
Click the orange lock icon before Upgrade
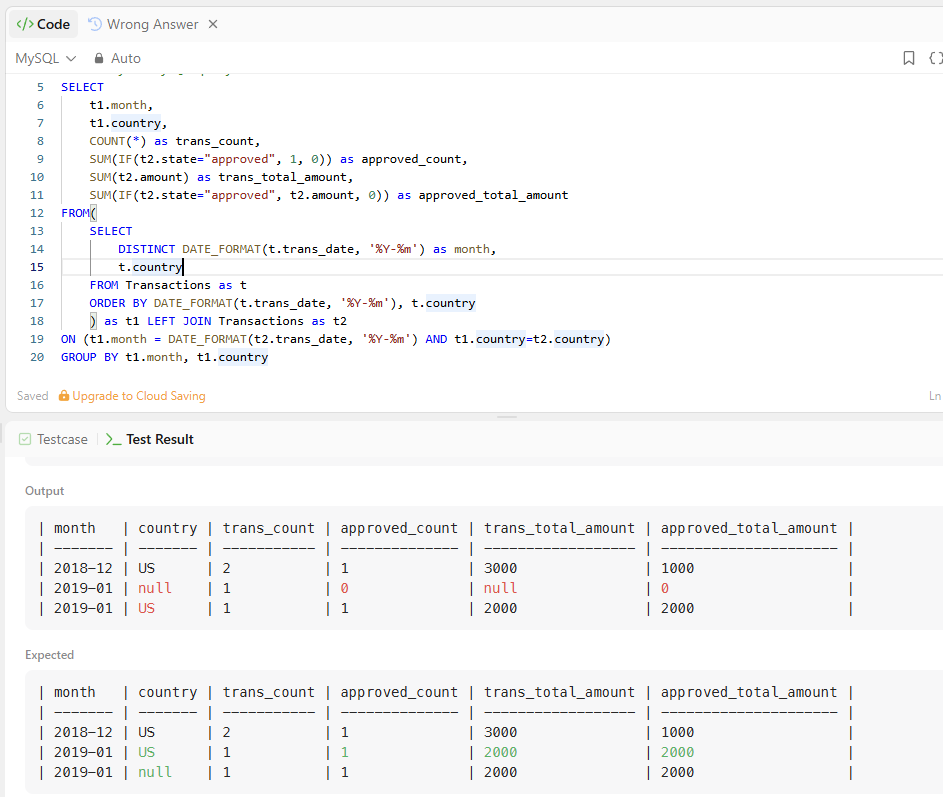(x=64, y=396)
